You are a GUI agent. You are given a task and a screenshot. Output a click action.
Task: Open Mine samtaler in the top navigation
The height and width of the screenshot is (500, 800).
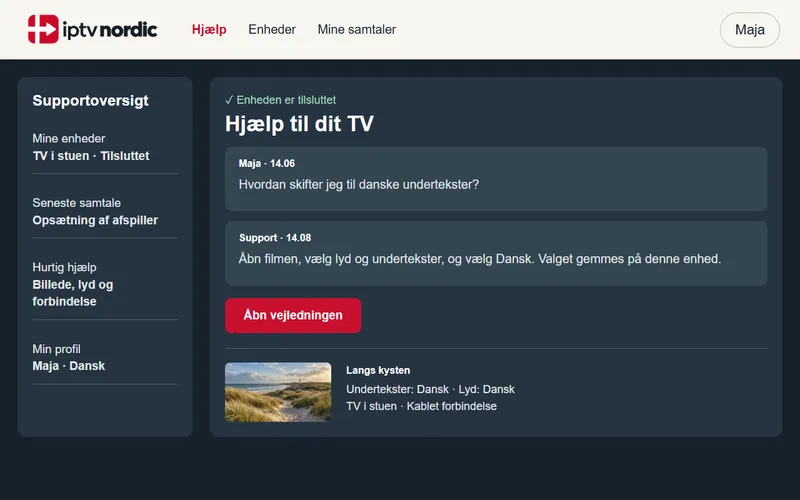(357, 30)
